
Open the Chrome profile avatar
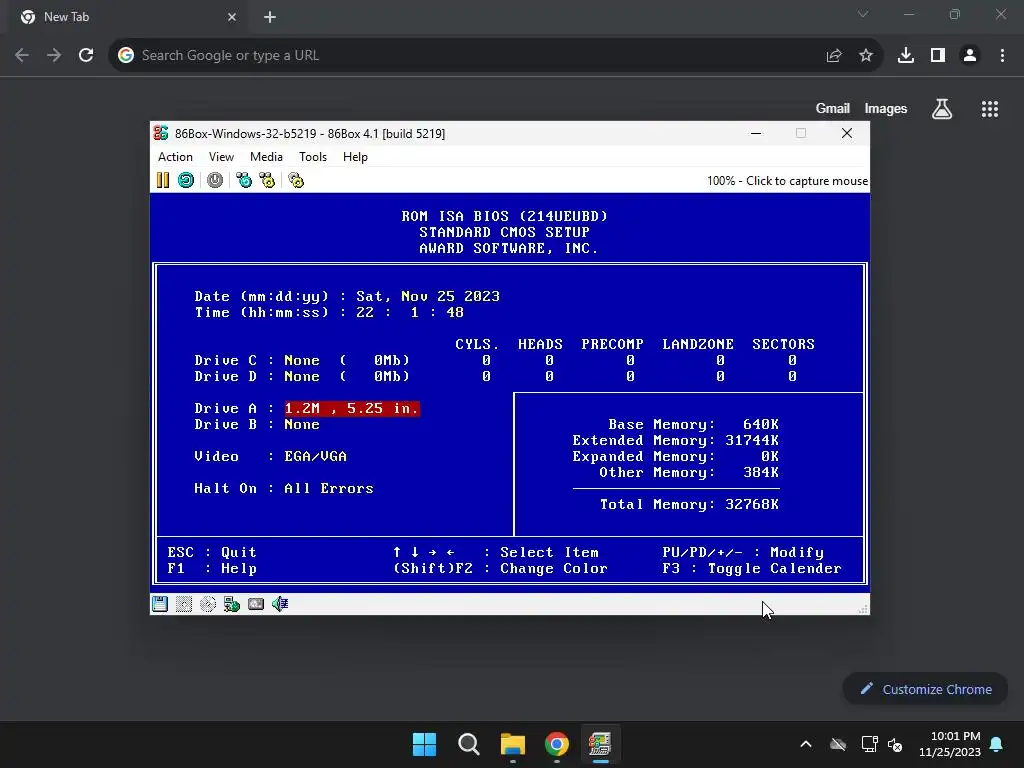(970, 56)
